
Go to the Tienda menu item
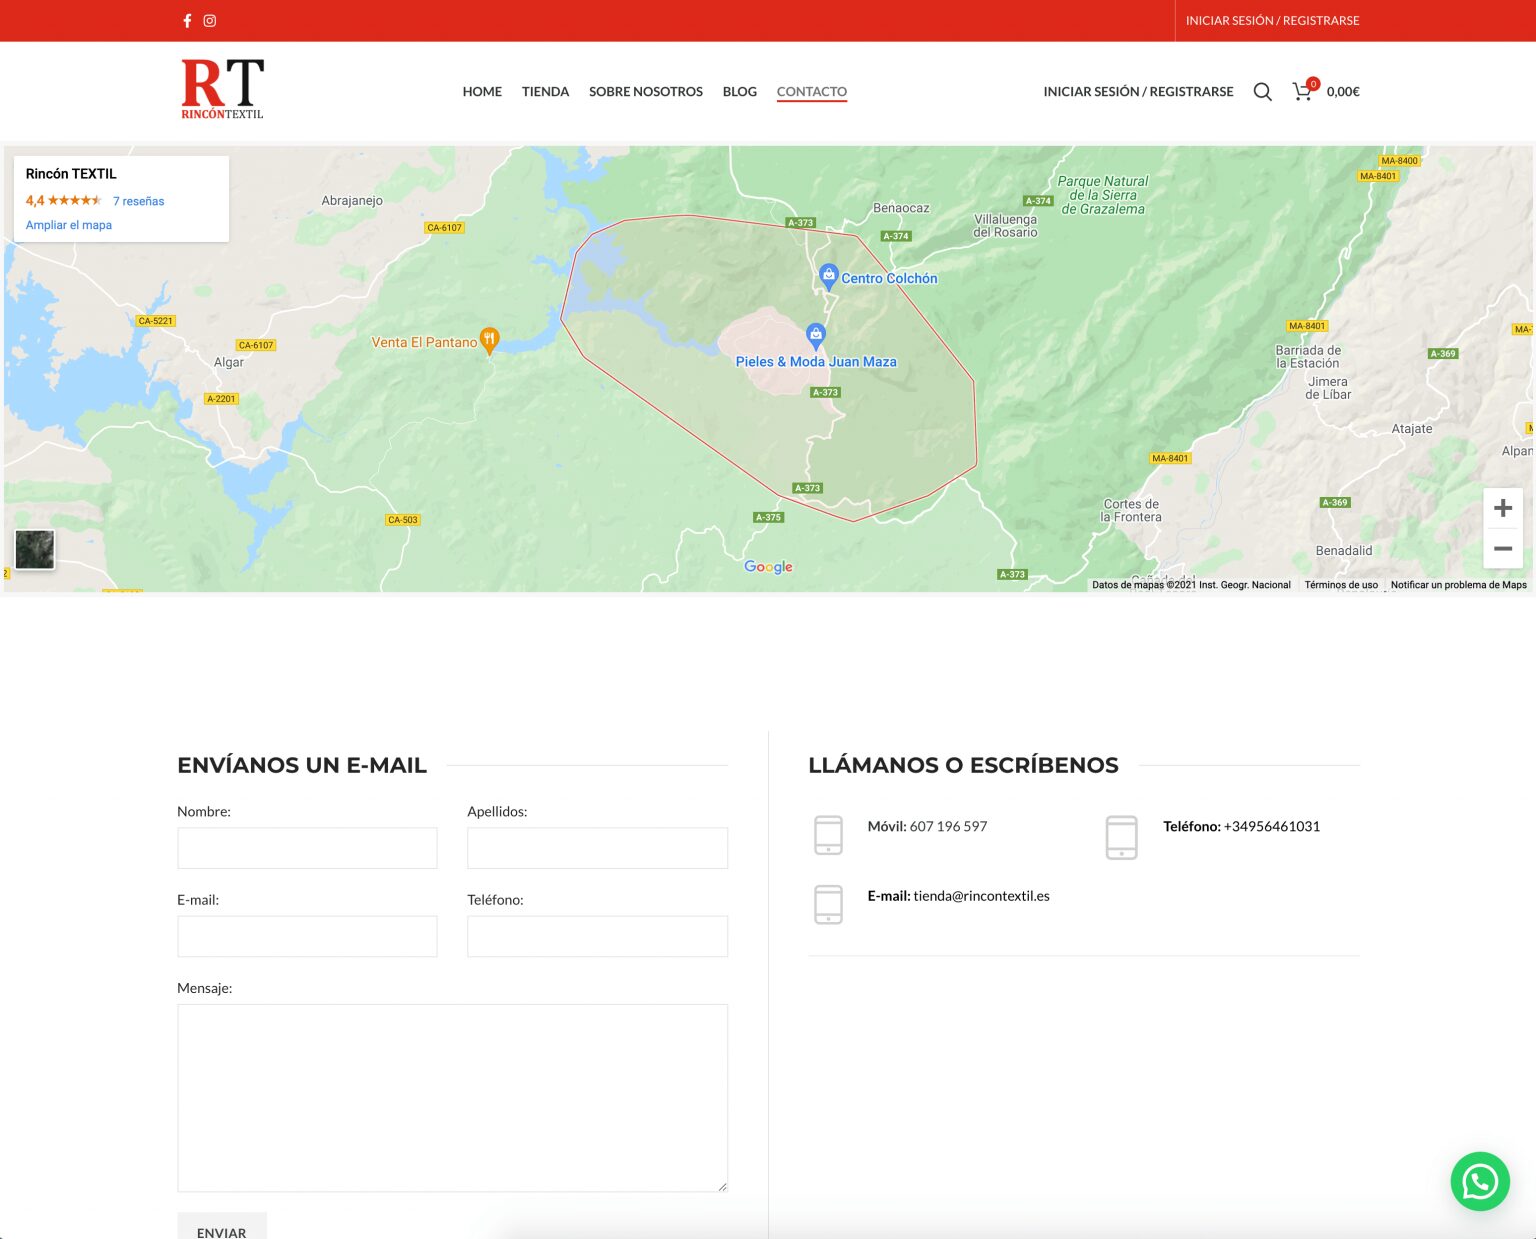[x=545, y=92]
